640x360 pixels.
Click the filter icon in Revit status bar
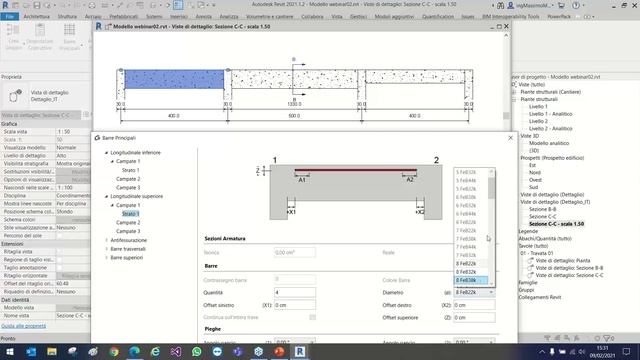[607, 338]
